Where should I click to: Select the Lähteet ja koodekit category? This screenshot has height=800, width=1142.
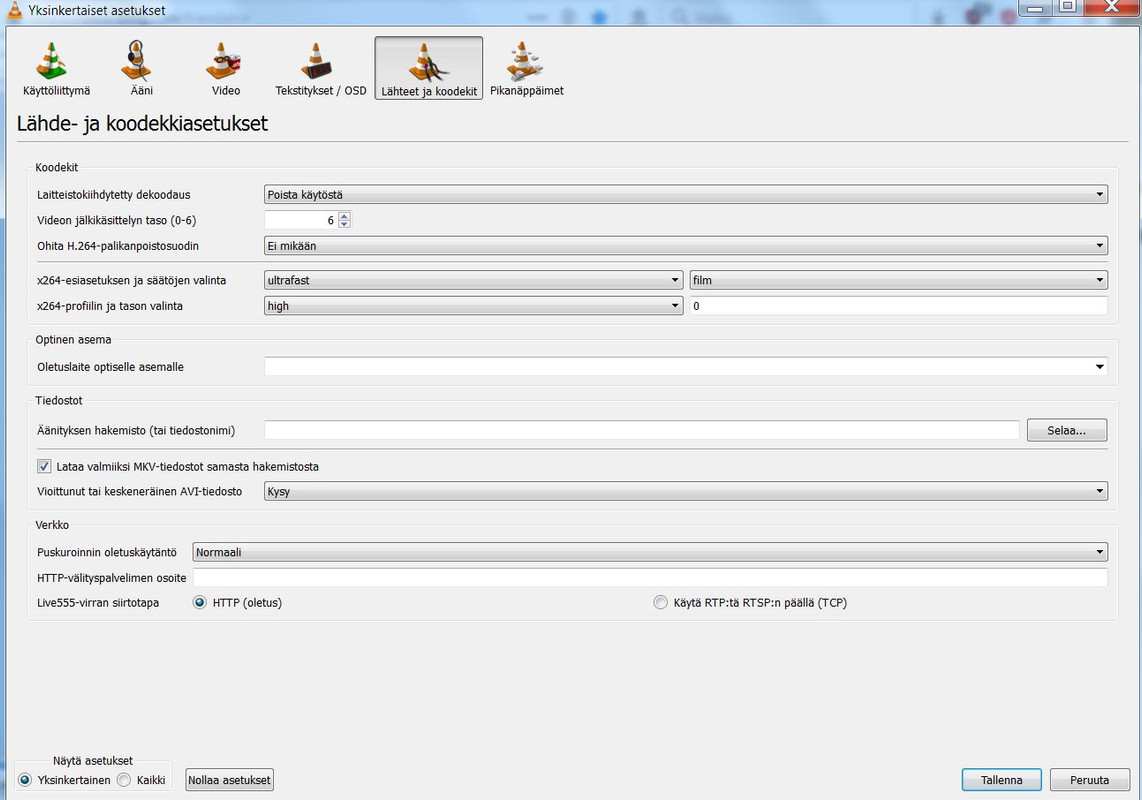429,68
